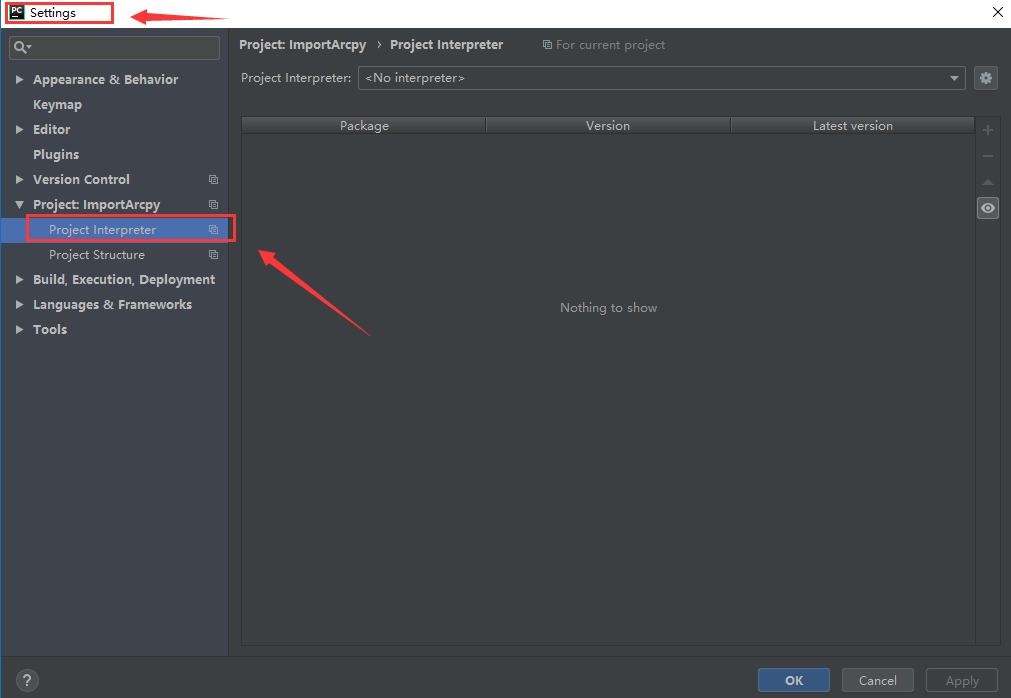Click the copy icon beside Project Interpreter
Viewport: 1011px width, 698px height.
[213, 230]
